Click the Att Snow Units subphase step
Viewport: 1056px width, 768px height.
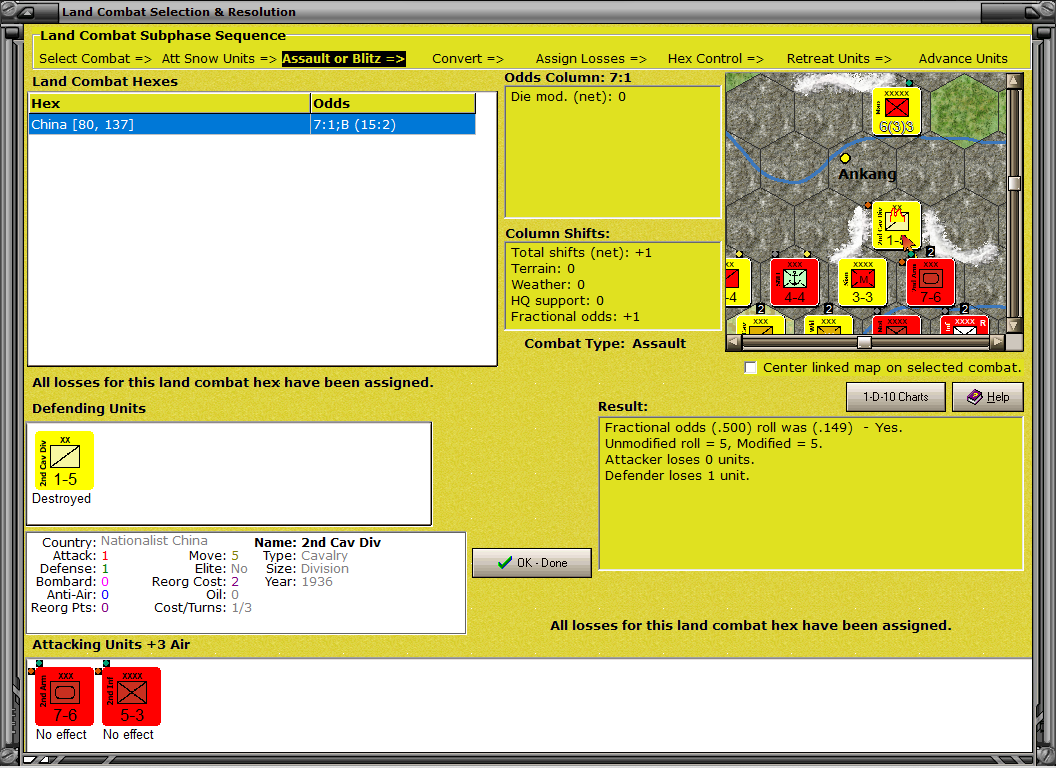click(x=219, y=59)
